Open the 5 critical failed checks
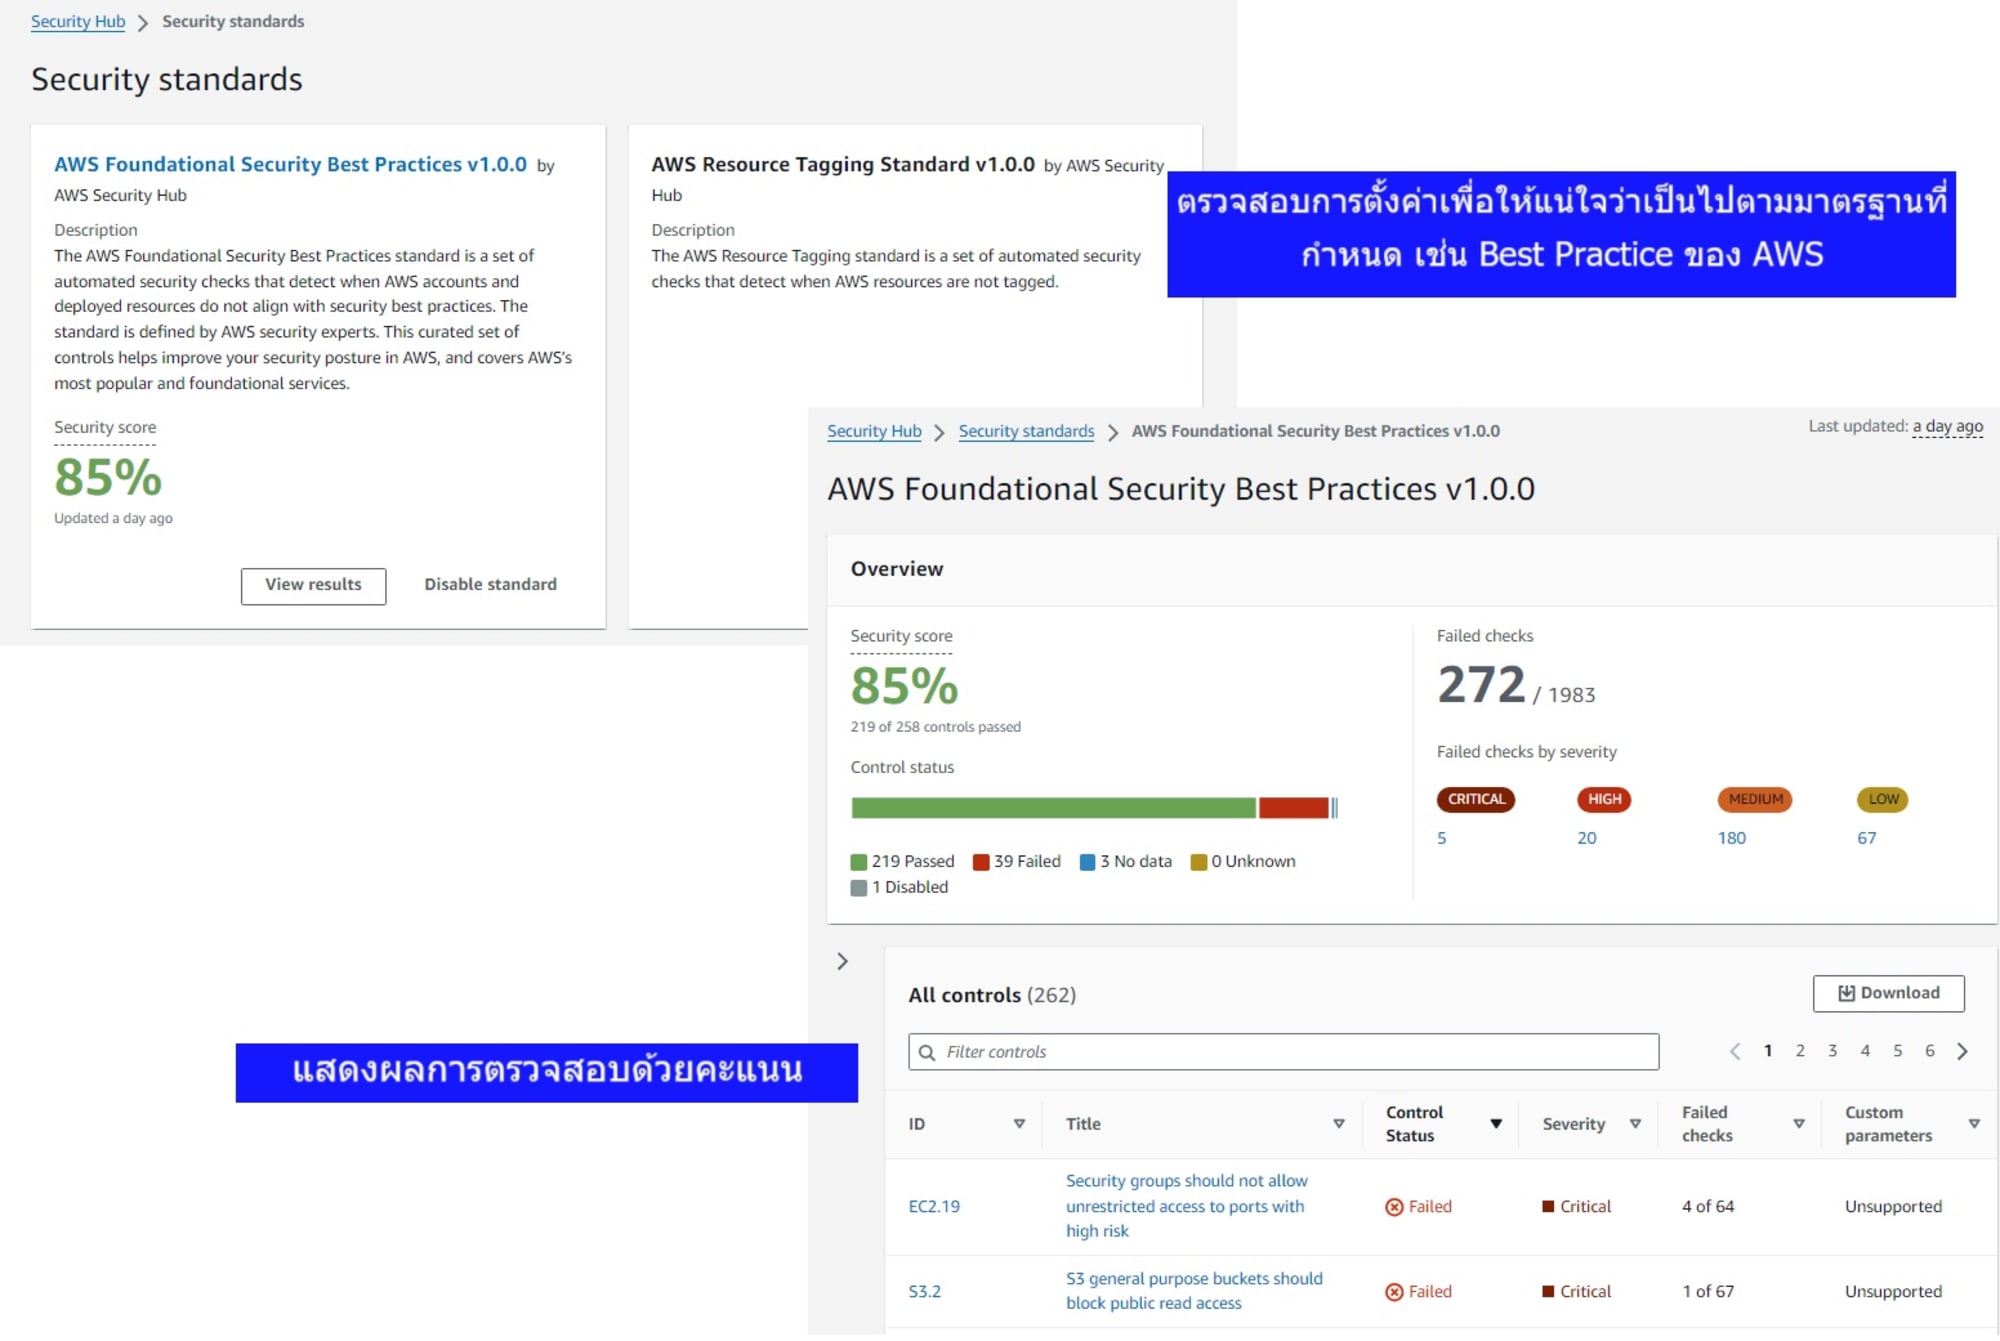 point(1442,838)
